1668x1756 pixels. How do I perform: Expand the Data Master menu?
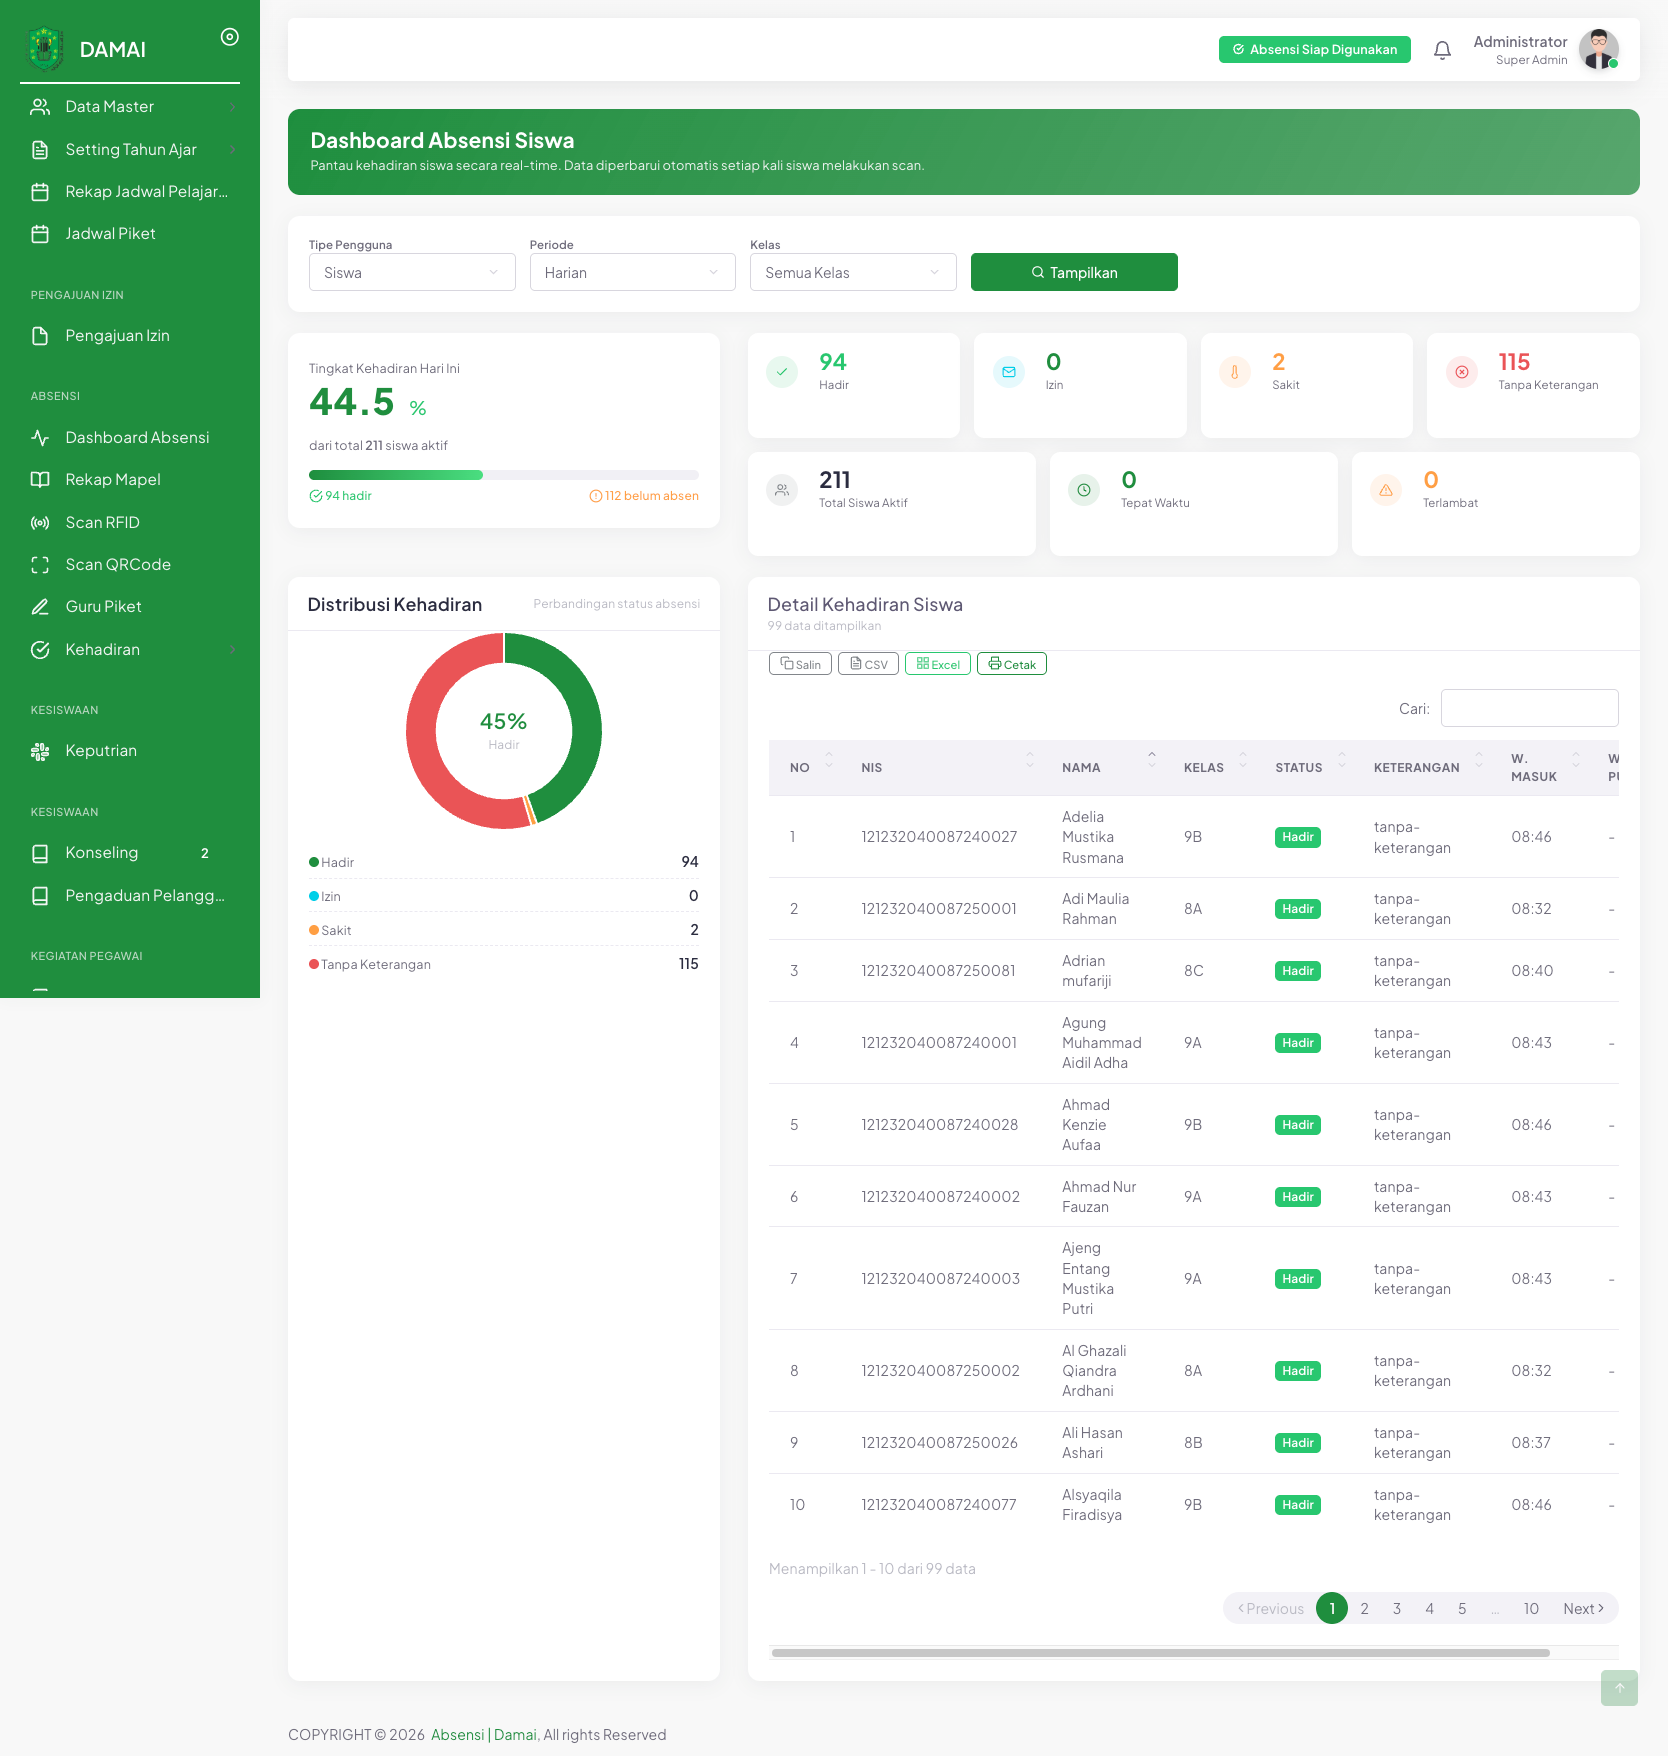tap(130, 107)
